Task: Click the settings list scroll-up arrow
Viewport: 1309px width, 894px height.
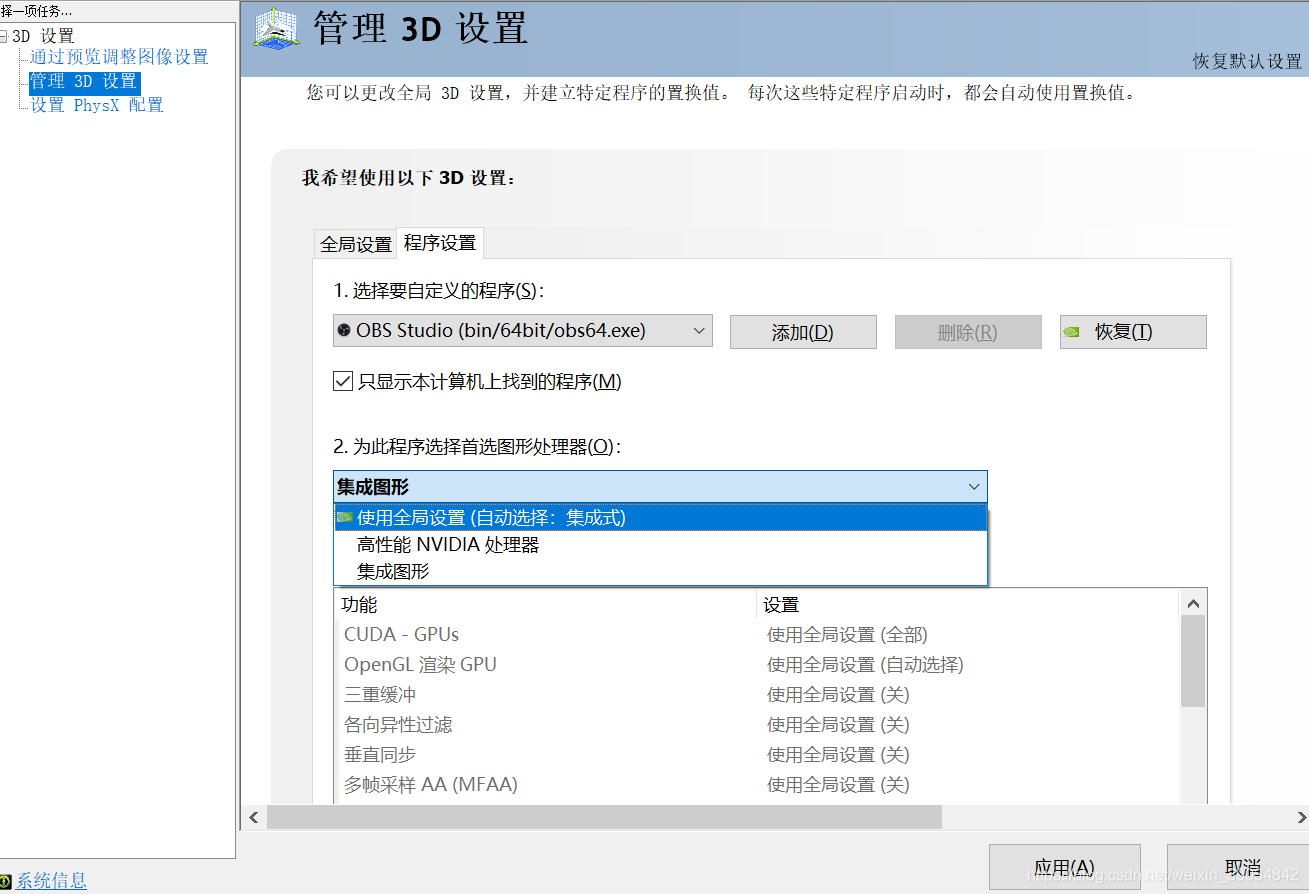Action: (x=1193, y=603)
